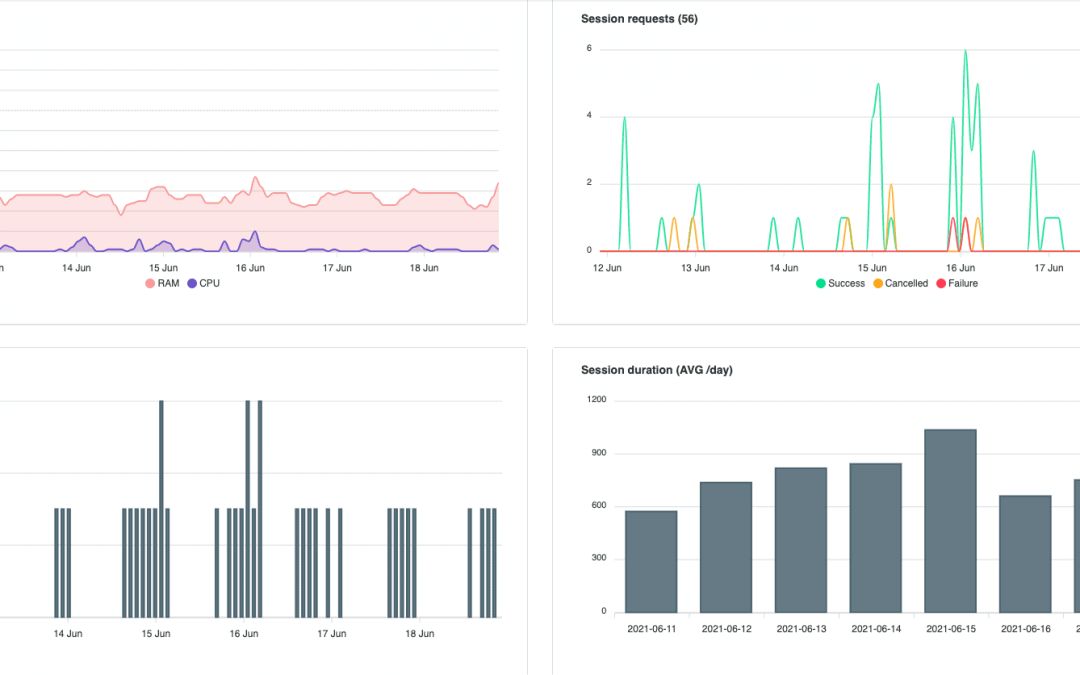Select the 2021-06-16 session duration bar
The width and height of the screenshot is (1080, 675).
coord(1026,553)
